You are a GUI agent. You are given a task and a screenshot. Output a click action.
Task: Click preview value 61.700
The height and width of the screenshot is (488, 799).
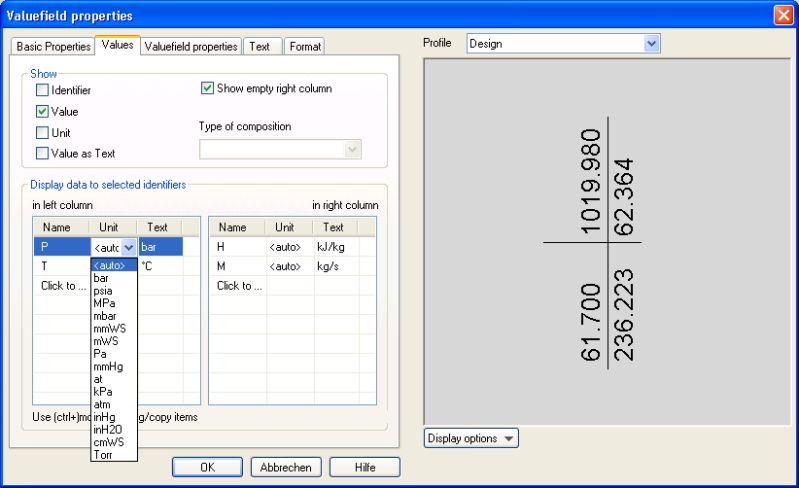coord(591,322)
